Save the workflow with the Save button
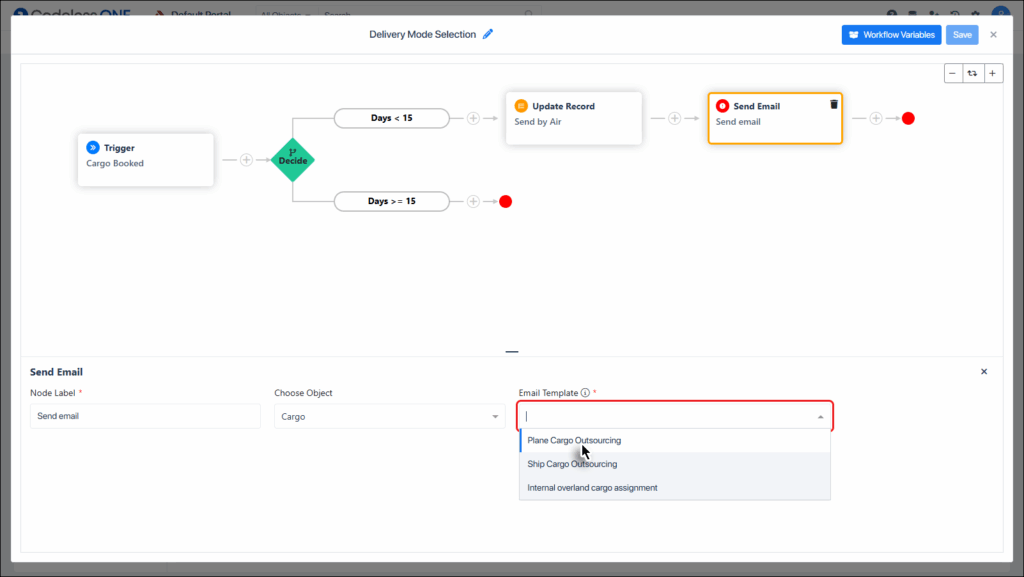 (x=961, y=34)
